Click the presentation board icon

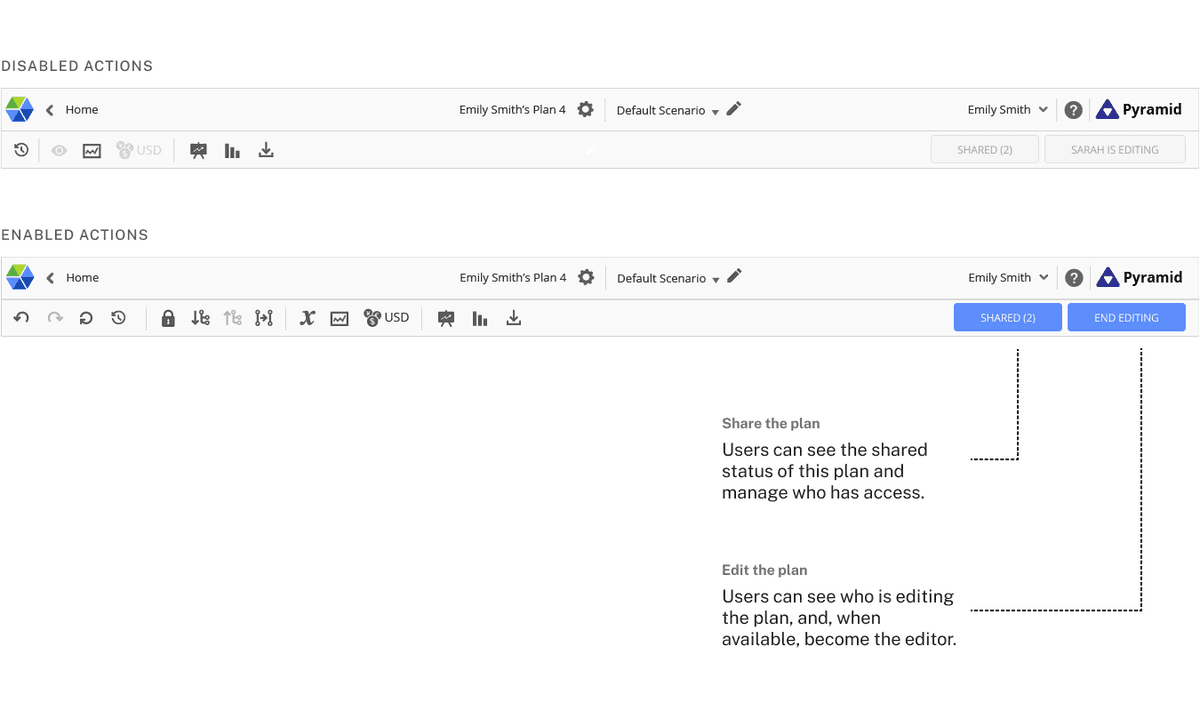(x=446, y=317)
